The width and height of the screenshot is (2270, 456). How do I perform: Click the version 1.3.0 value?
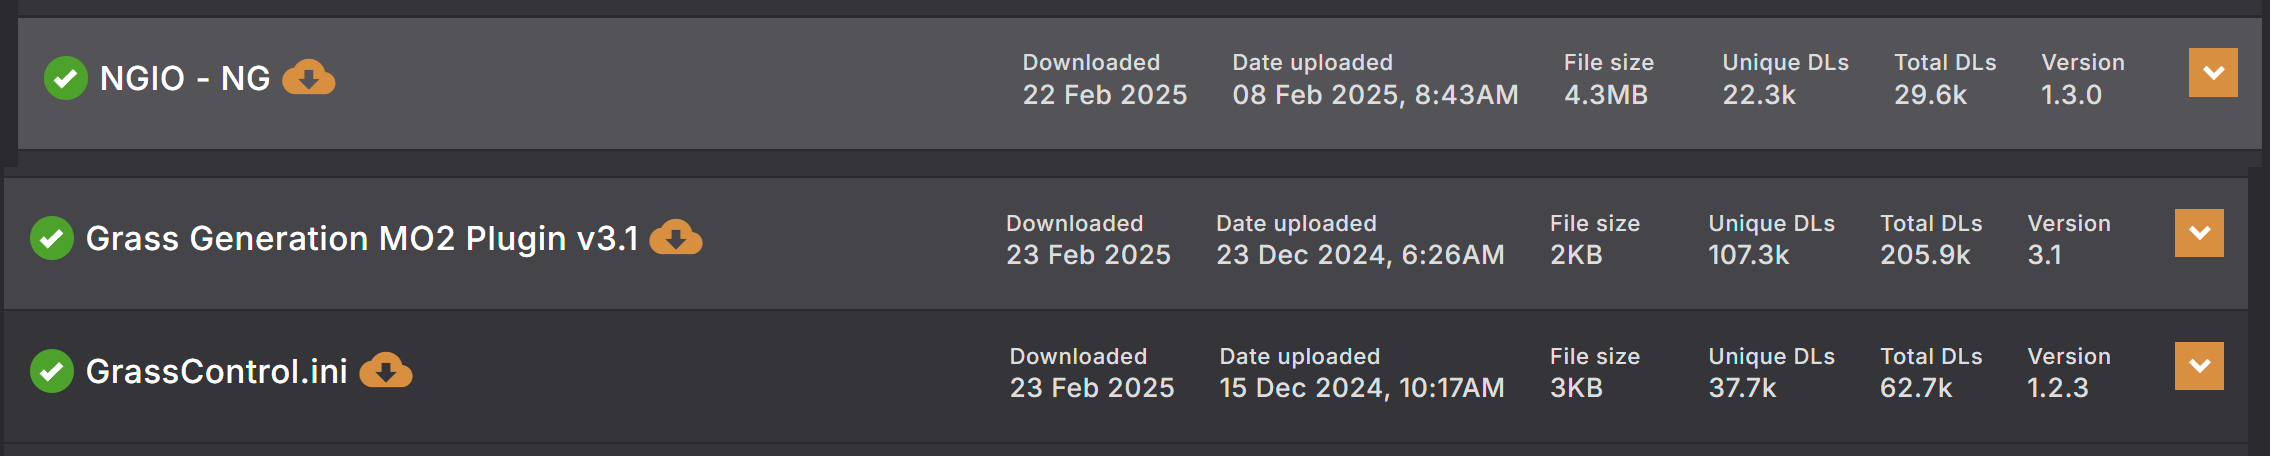coord(2071,95)
